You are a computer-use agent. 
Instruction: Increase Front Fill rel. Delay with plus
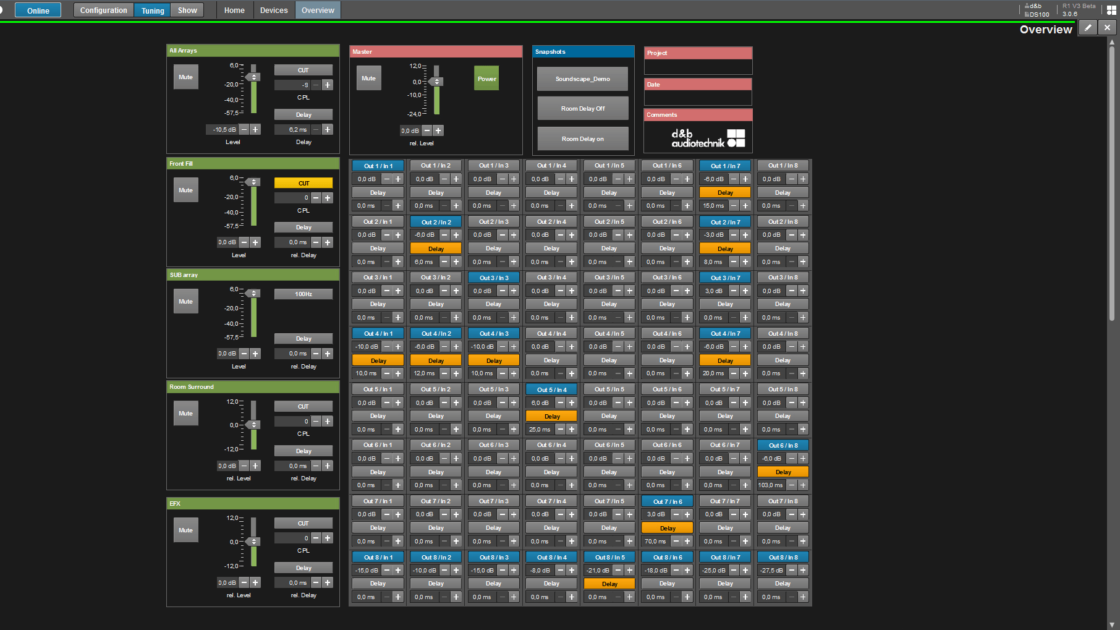(x=327, y=243)
